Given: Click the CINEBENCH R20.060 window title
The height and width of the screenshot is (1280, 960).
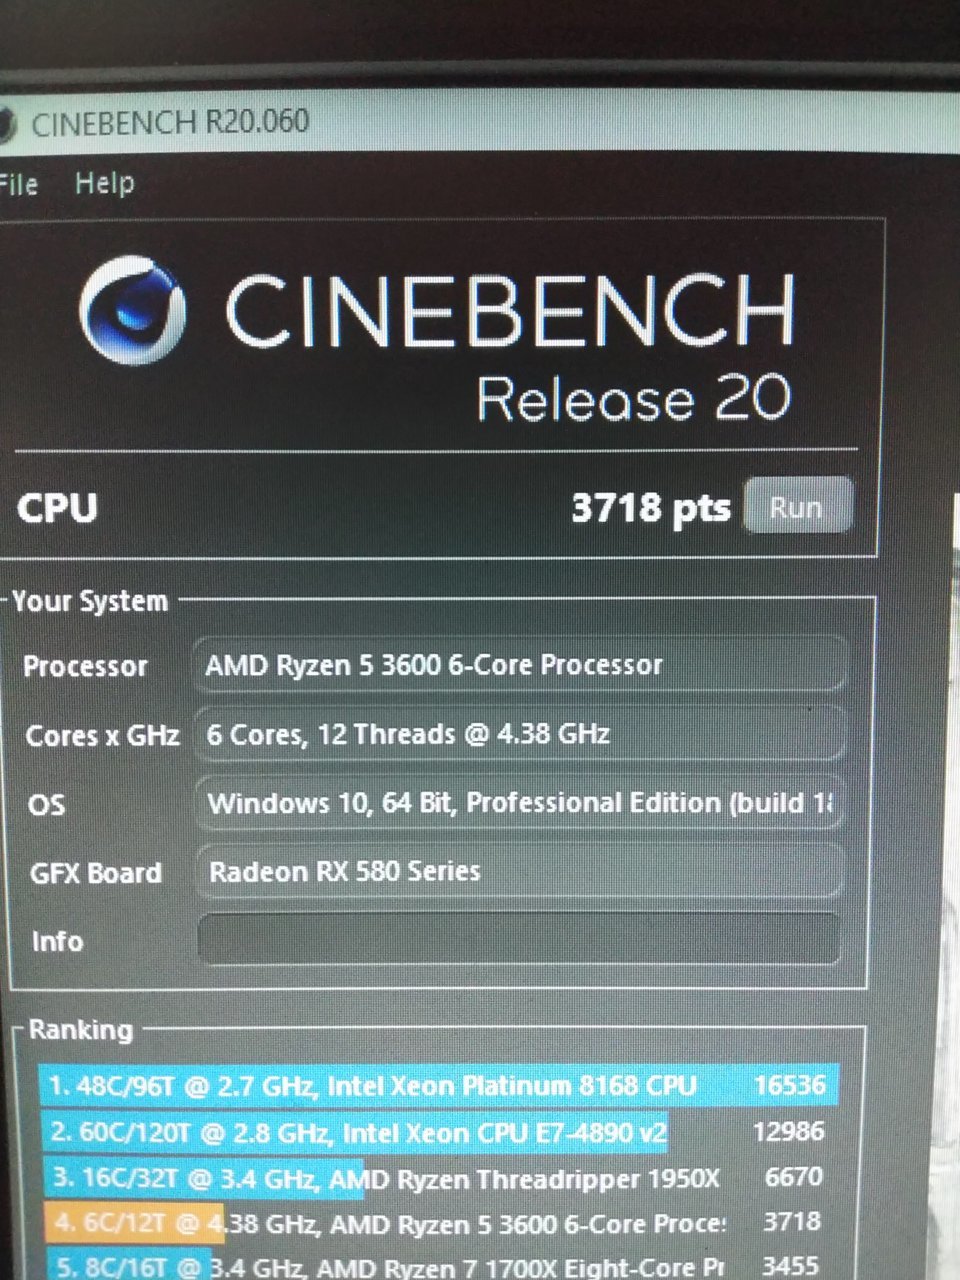Looking at the screenshot, I should click(x=170, y=124).
